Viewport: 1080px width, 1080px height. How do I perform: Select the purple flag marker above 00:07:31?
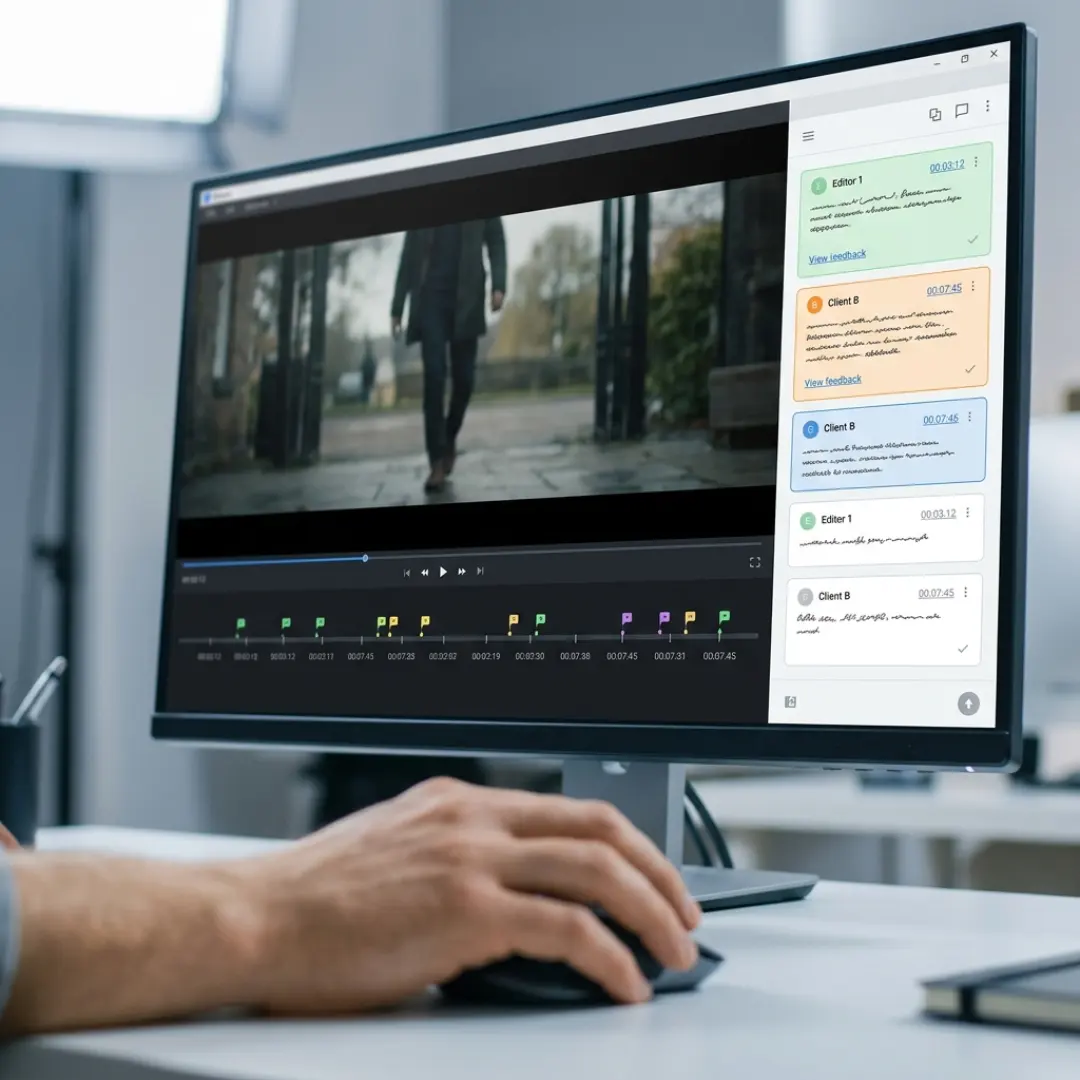(664, 617)
